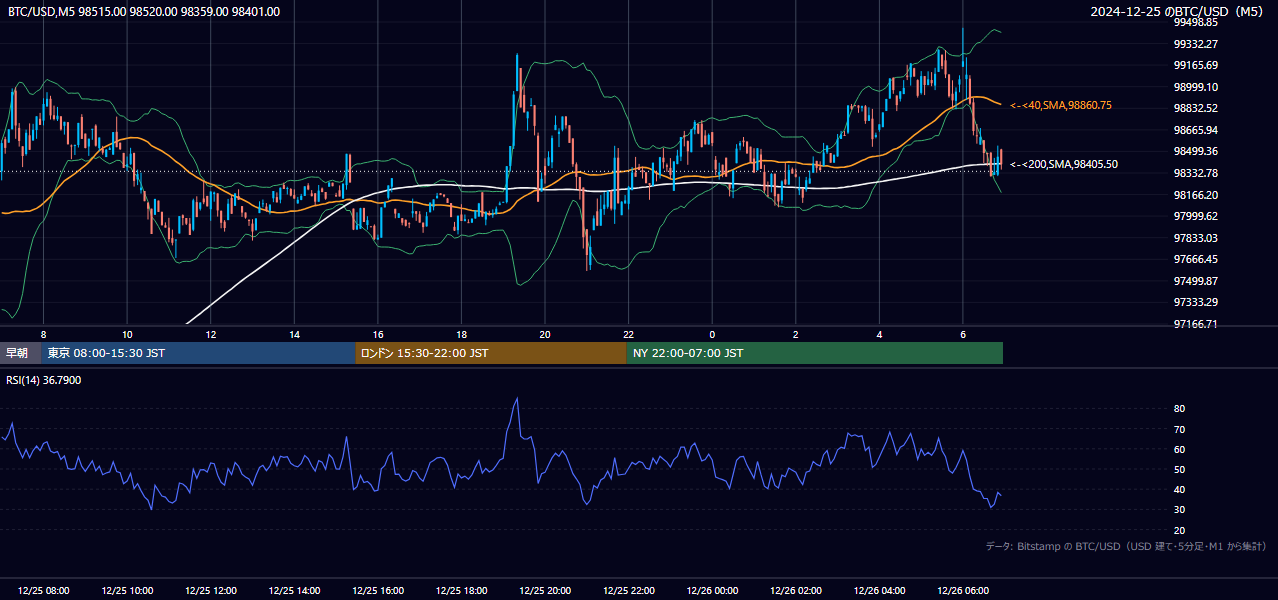
Task: Select the 200 SMA label reading 98405.50
Action: [1064, 164]
